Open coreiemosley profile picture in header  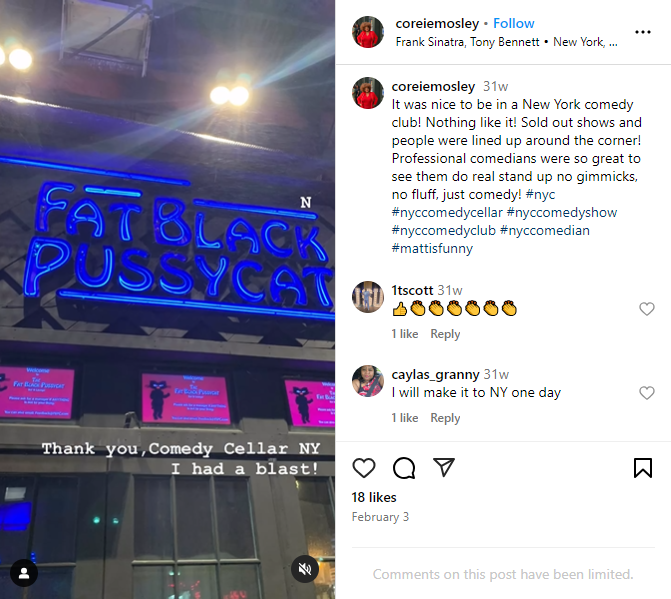coord(368,32)
